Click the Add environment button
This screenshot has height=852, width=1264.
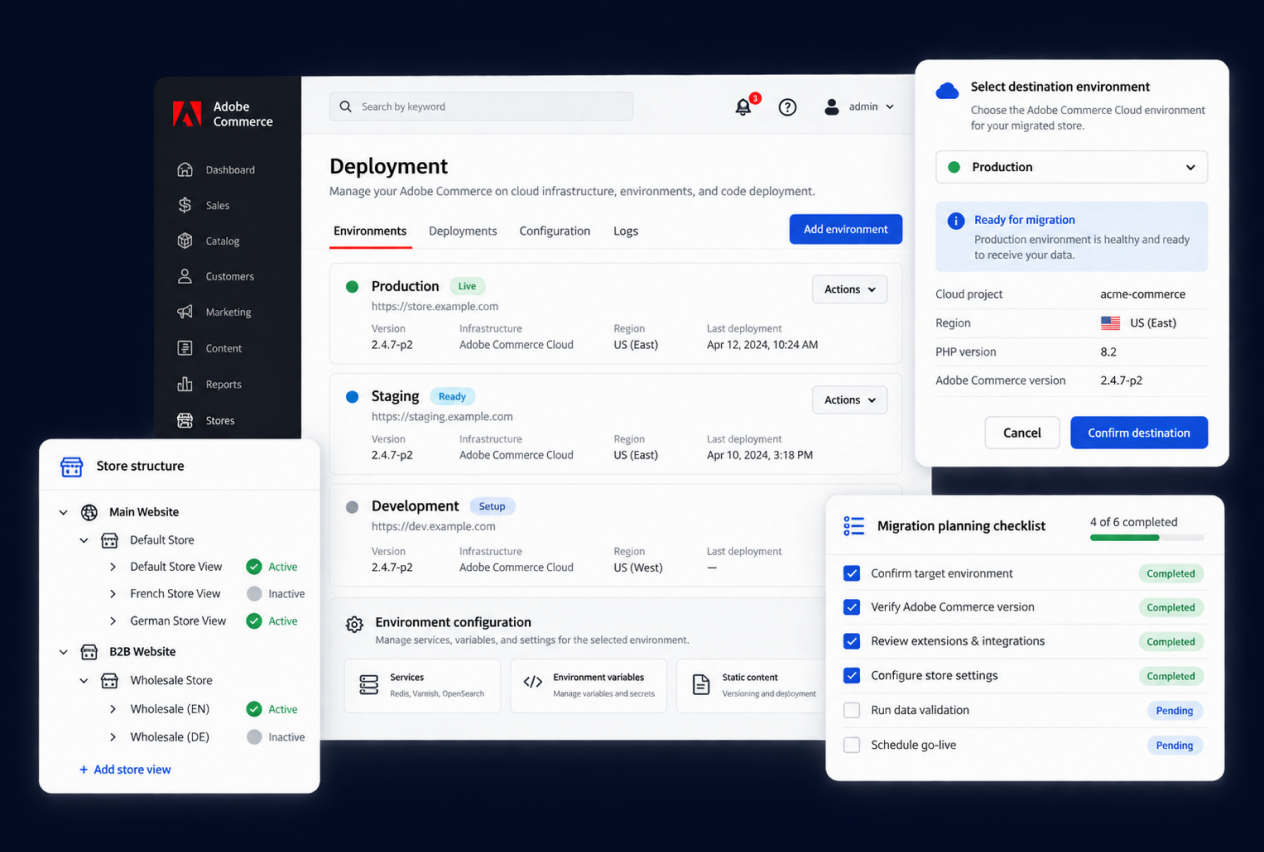pyautogui.click(x=846, y=229)
